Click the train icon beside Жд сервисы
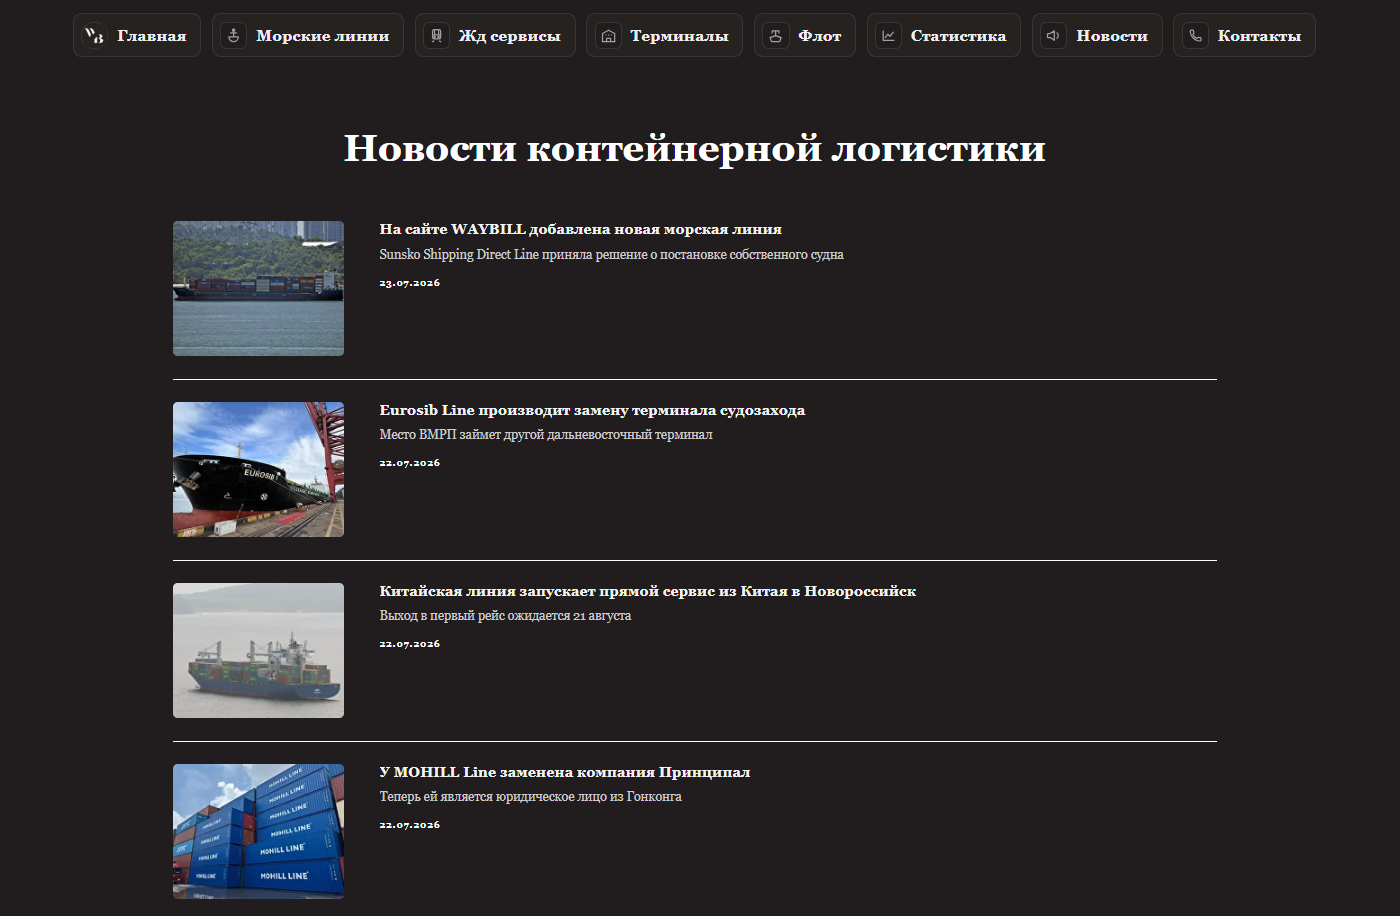The image size is (1400, 916). point(436,35)
